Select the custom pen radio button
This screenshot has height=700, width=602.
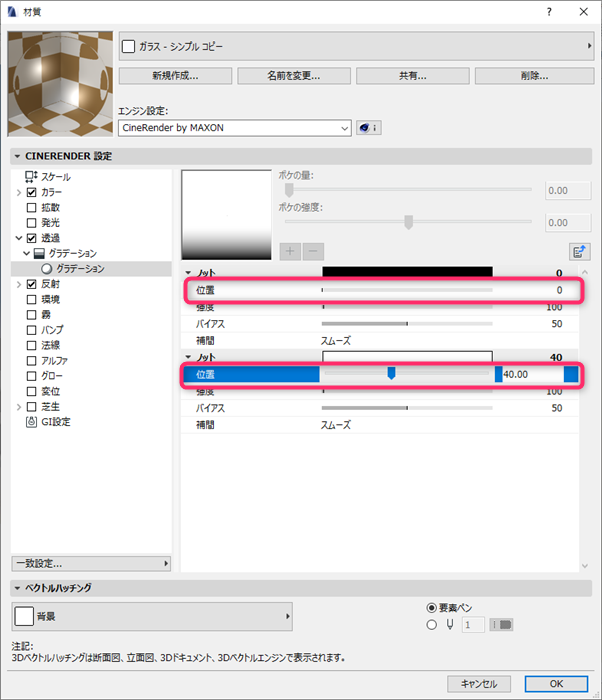431,625
